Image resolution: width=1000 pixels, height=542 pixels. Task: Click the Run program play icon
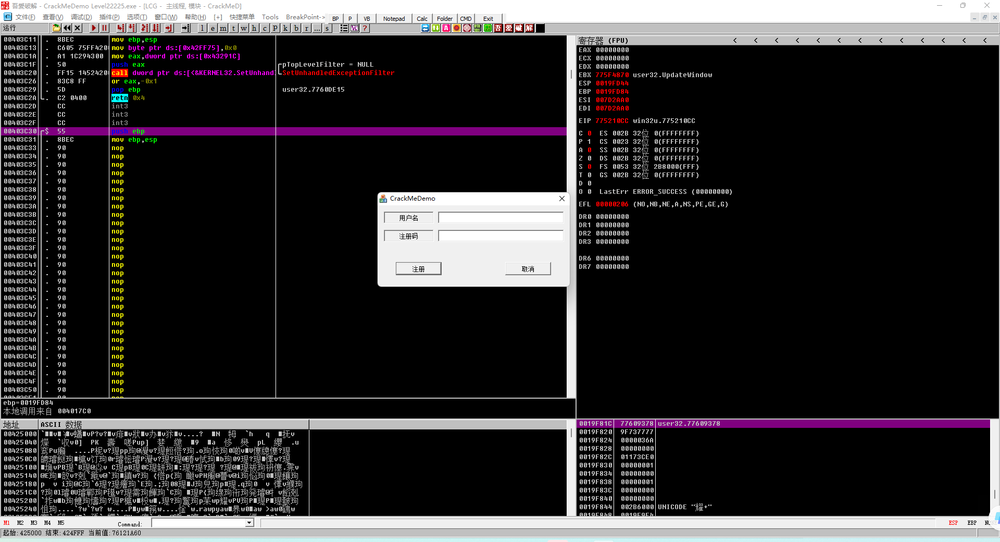pyautogui.click(x=94, y=28)
